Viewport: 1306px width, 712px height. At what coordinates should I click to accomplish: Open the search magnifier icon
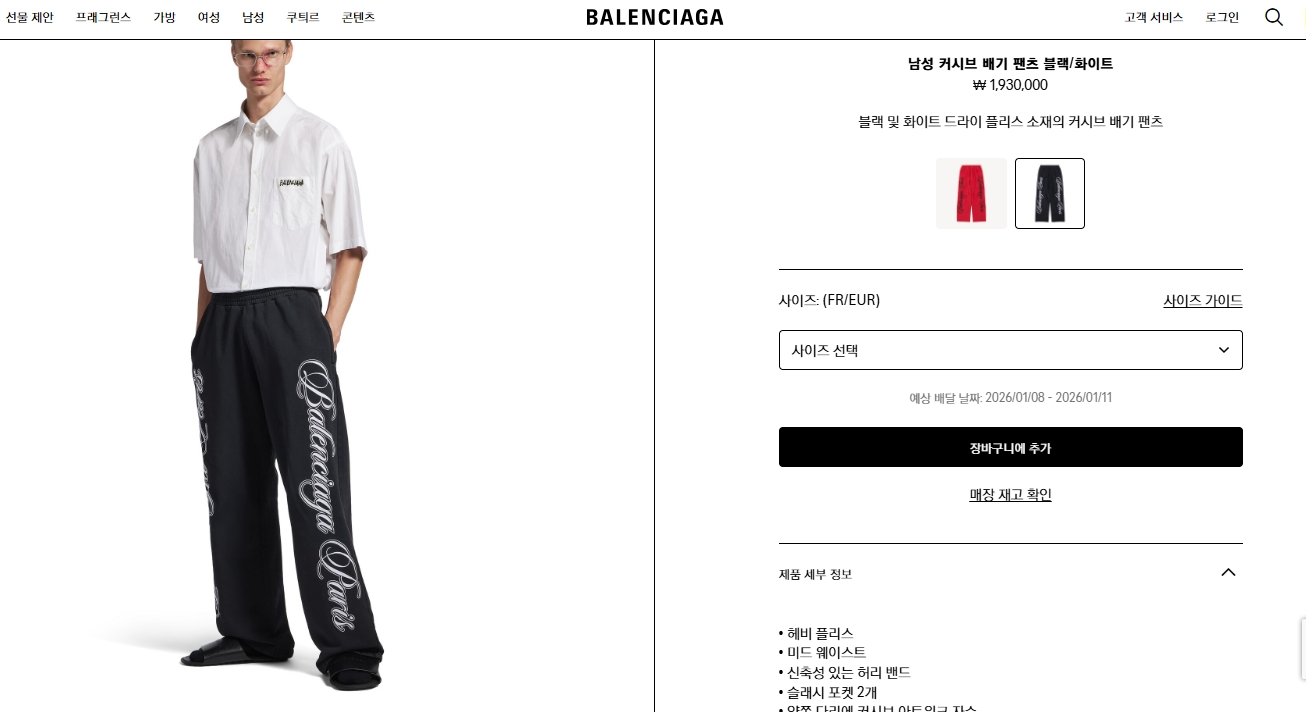point(1274,17)
